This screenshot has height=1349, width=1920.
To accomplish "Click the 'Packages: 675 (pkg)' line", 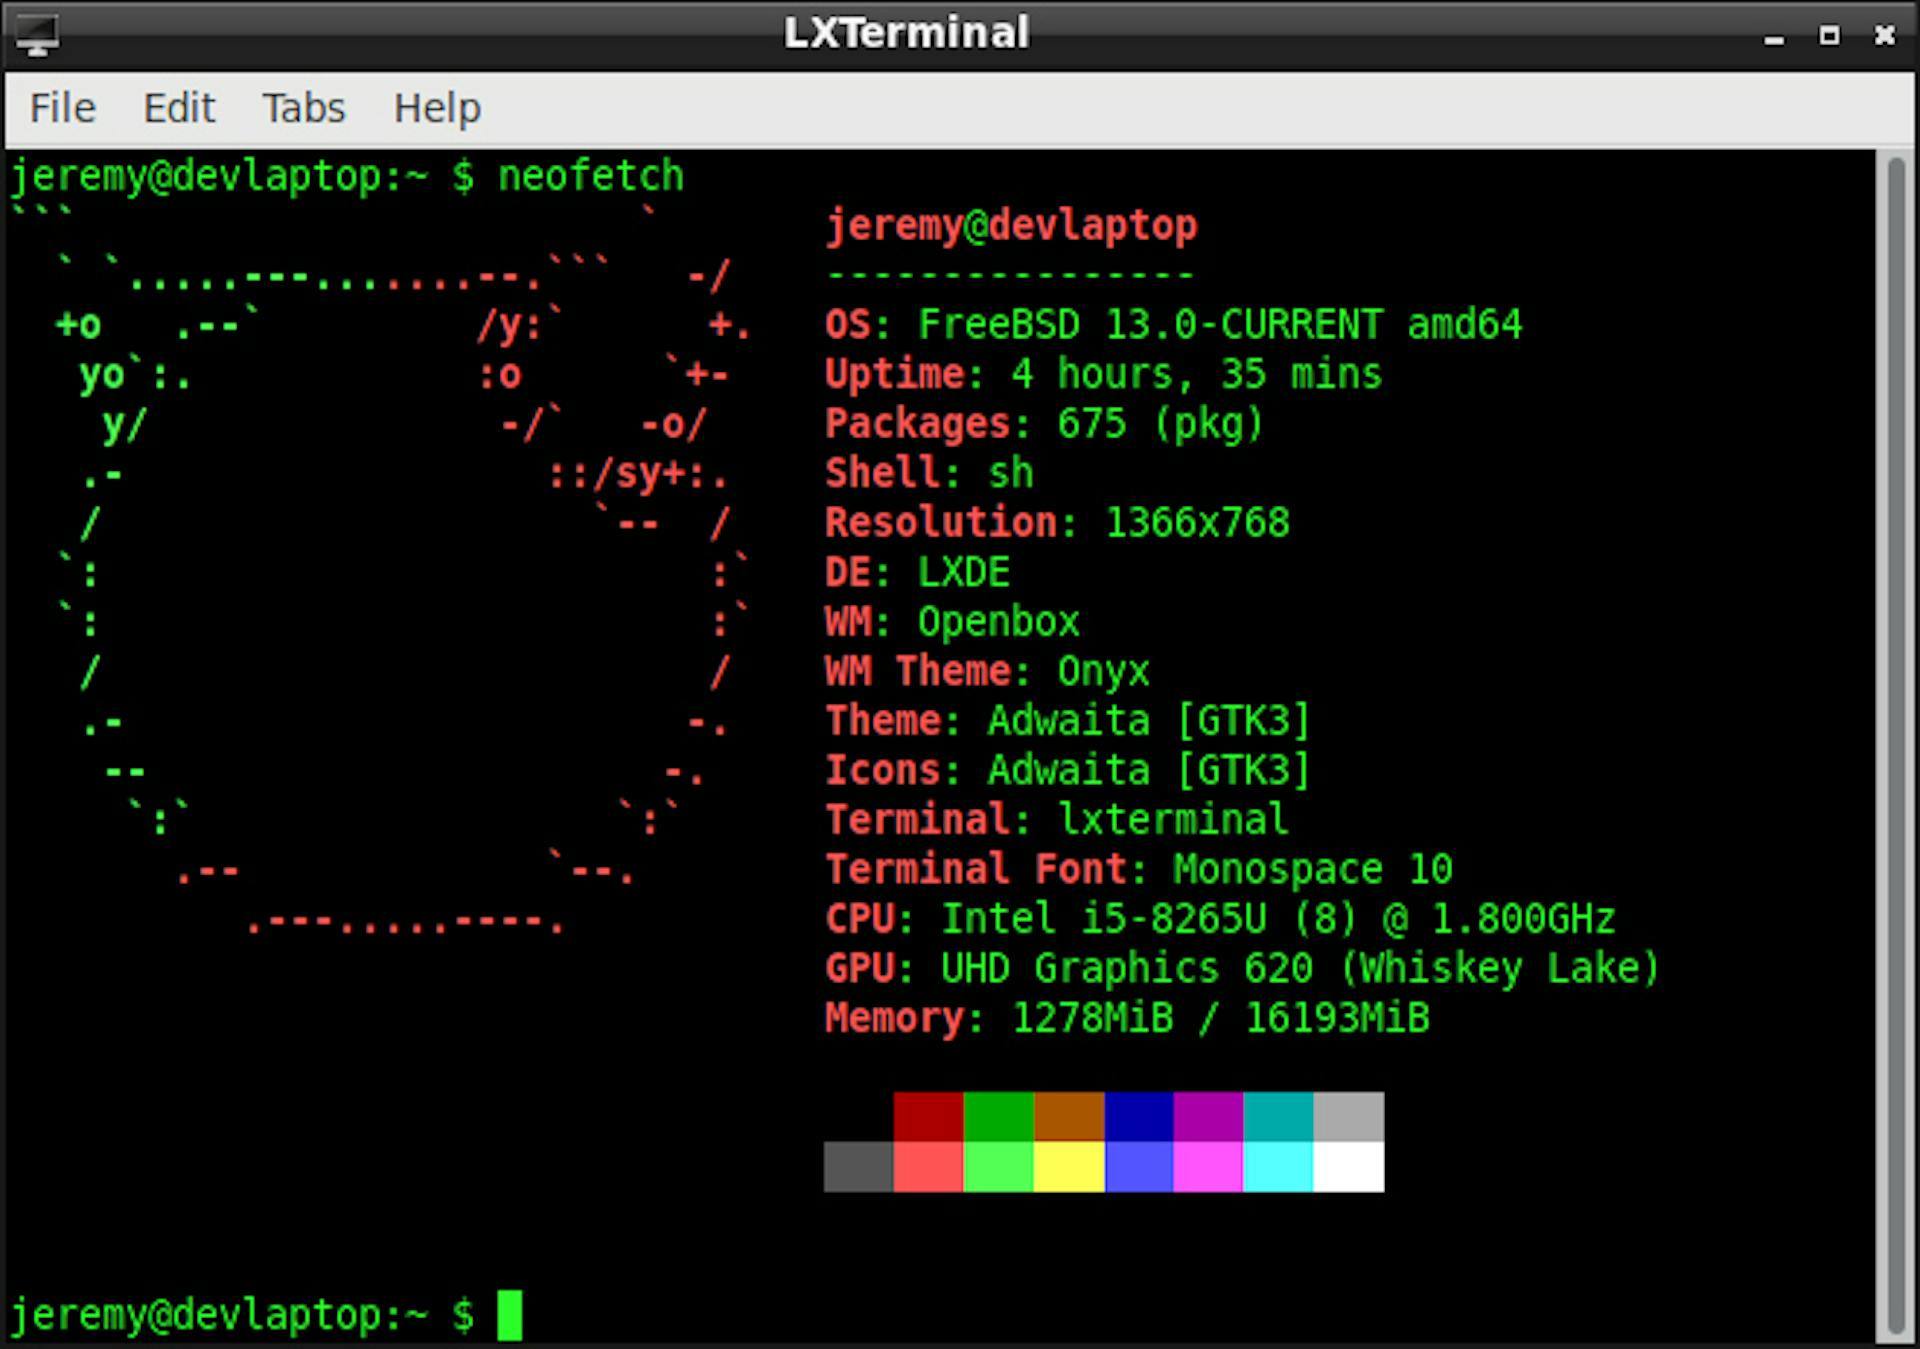I will click(1044, 424).
